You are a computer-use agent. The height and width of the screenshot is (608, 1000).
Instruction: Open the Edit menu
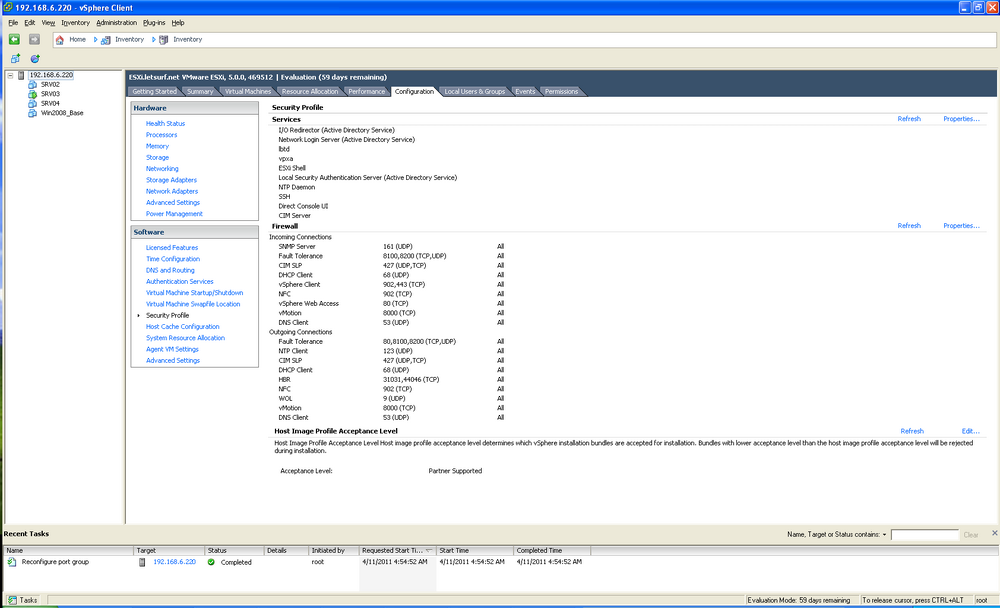(x=29, y=23)
